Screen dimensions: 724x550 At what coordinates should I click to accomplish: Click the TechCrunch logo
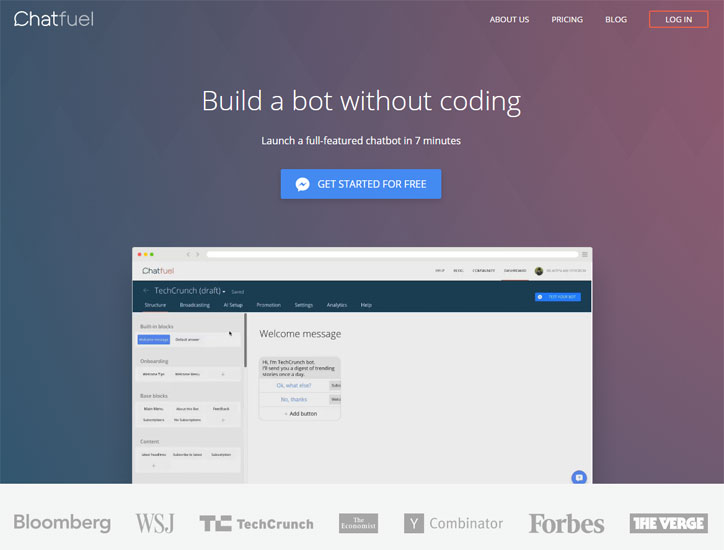(x=256, y=524)
